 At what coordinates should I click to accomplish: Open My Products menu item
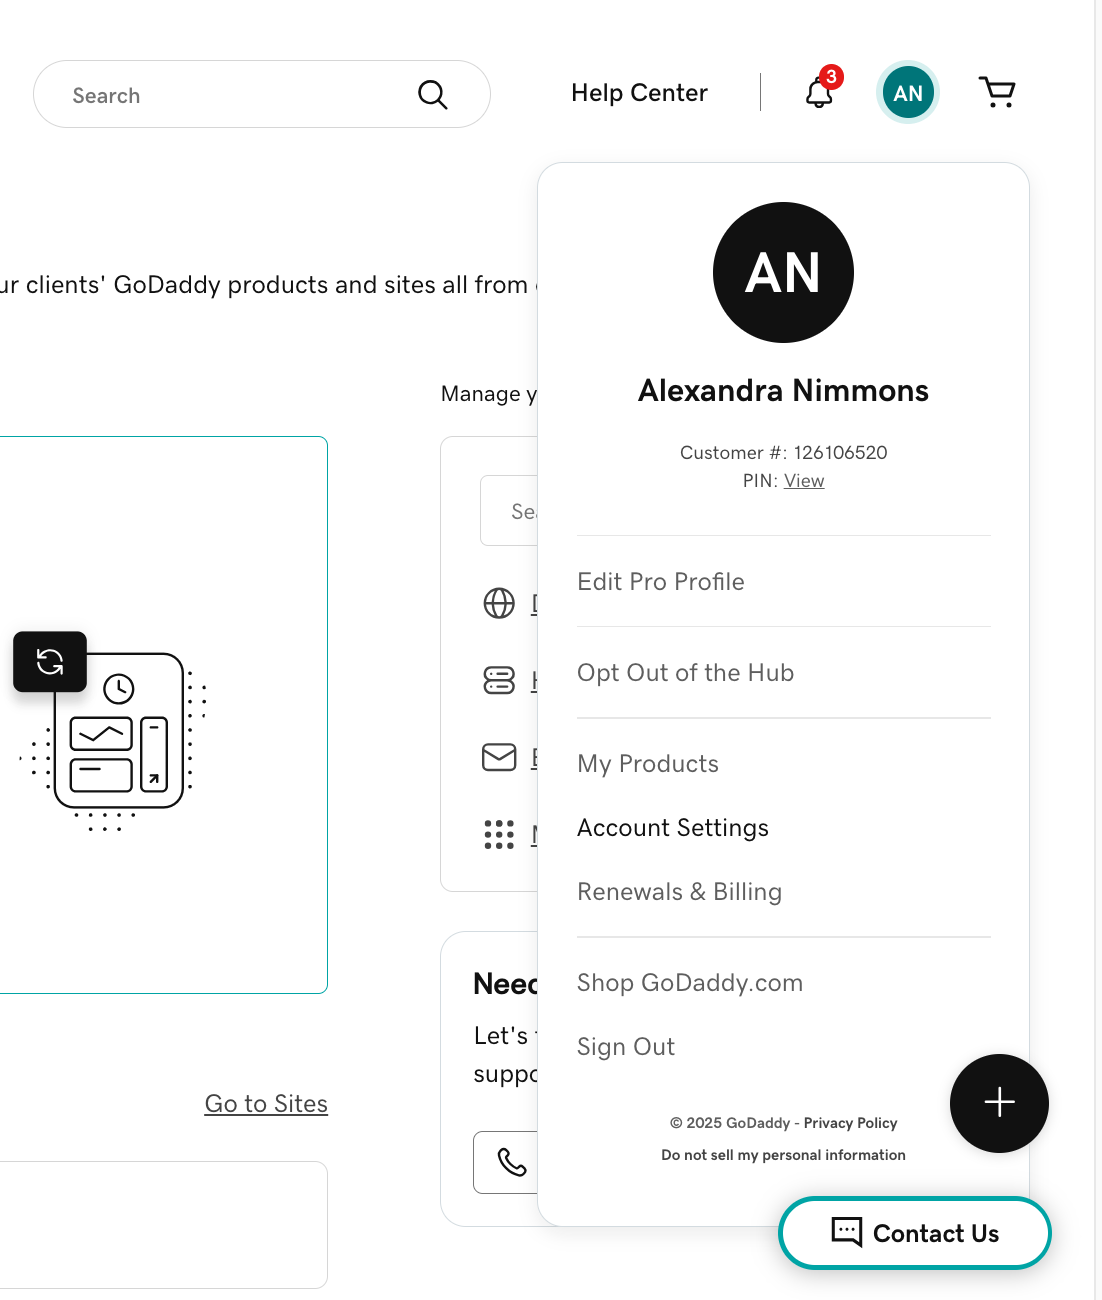tap(648, 764)
